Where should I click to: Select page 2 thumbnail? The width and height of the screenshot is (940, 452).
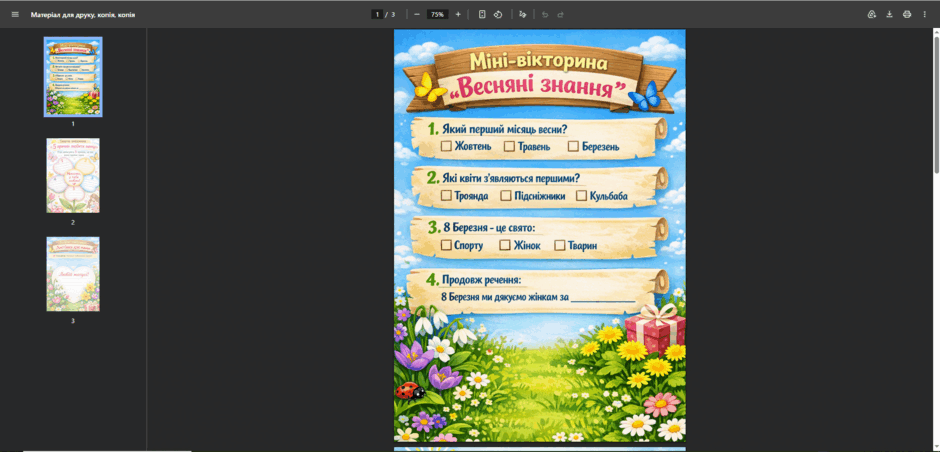tap(73, 176)
